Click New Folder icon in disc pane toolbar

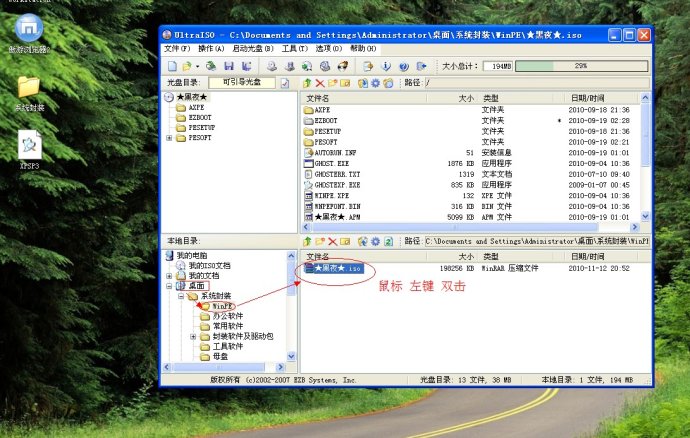[333, 83]
